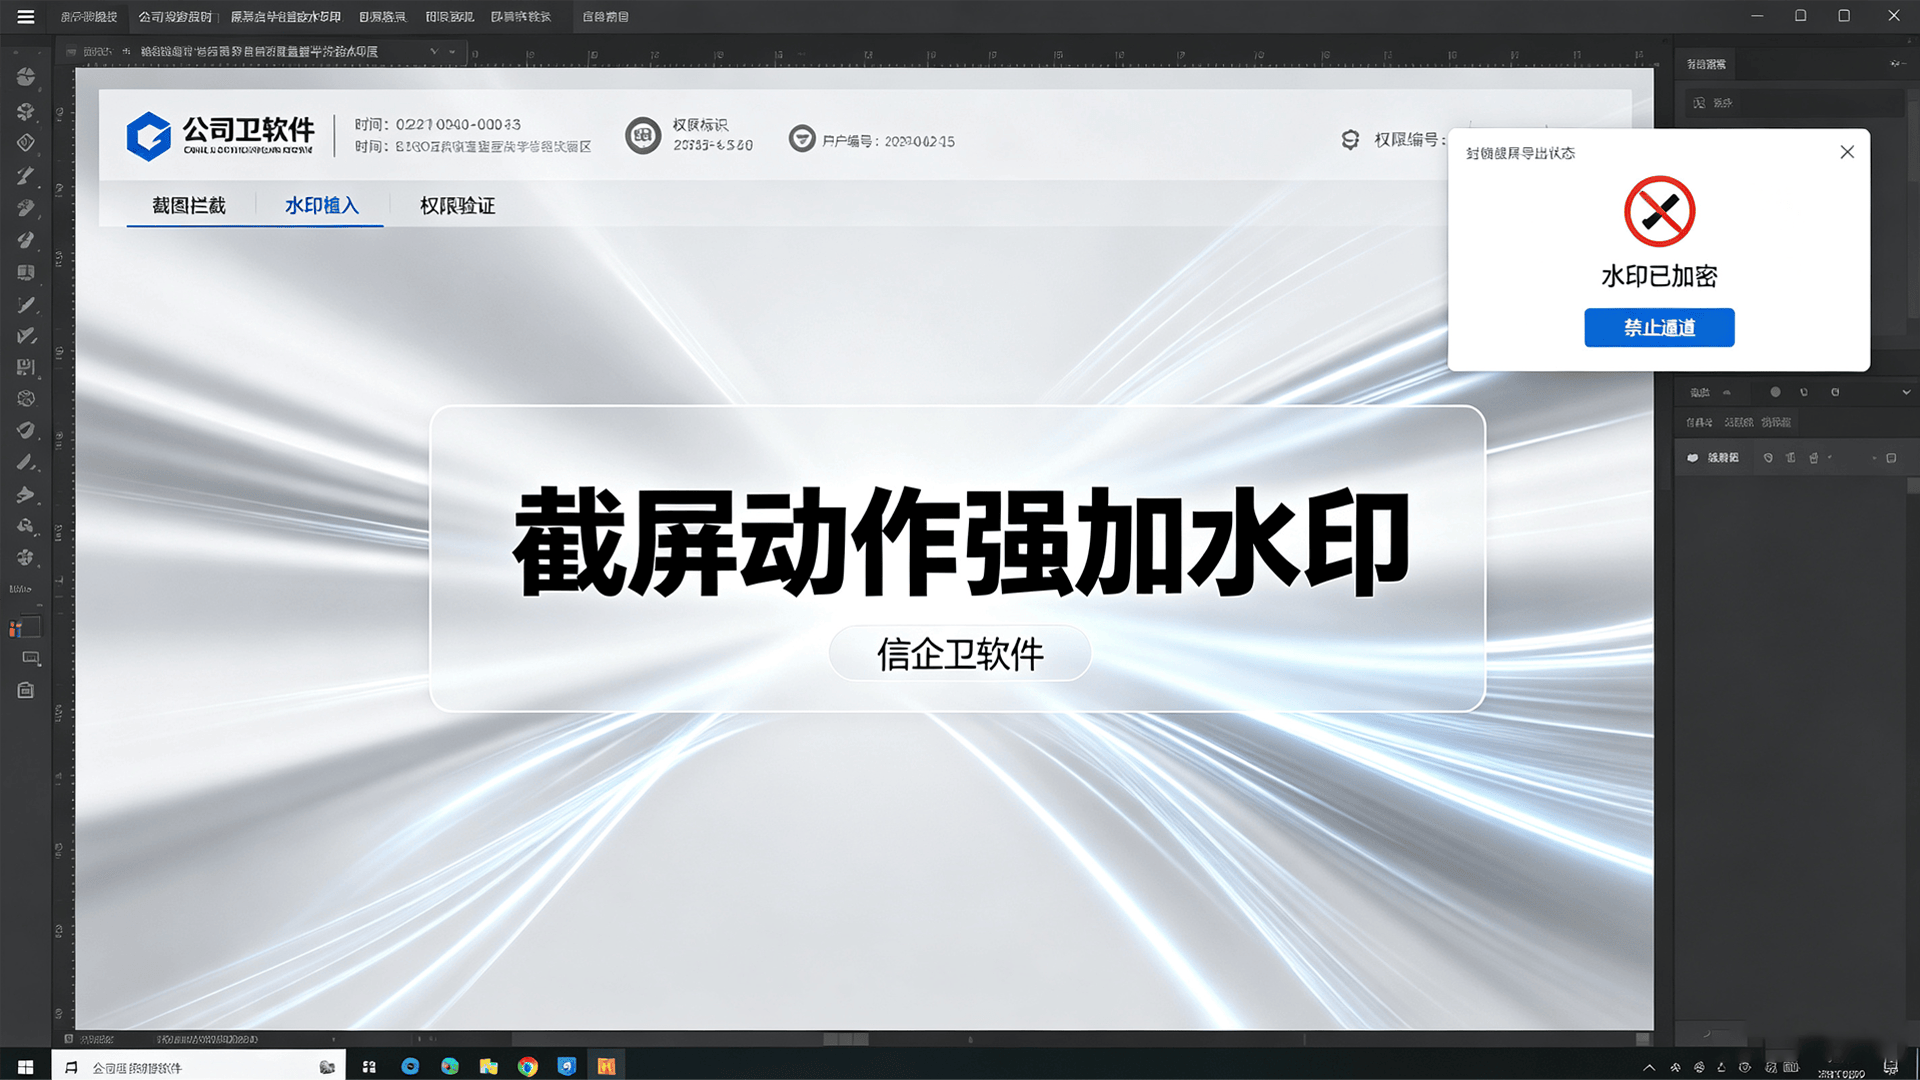Click the screen mode icon in left toolbar
The height and width of the screenshot is (1080, 1920).
tap(31, 658)
